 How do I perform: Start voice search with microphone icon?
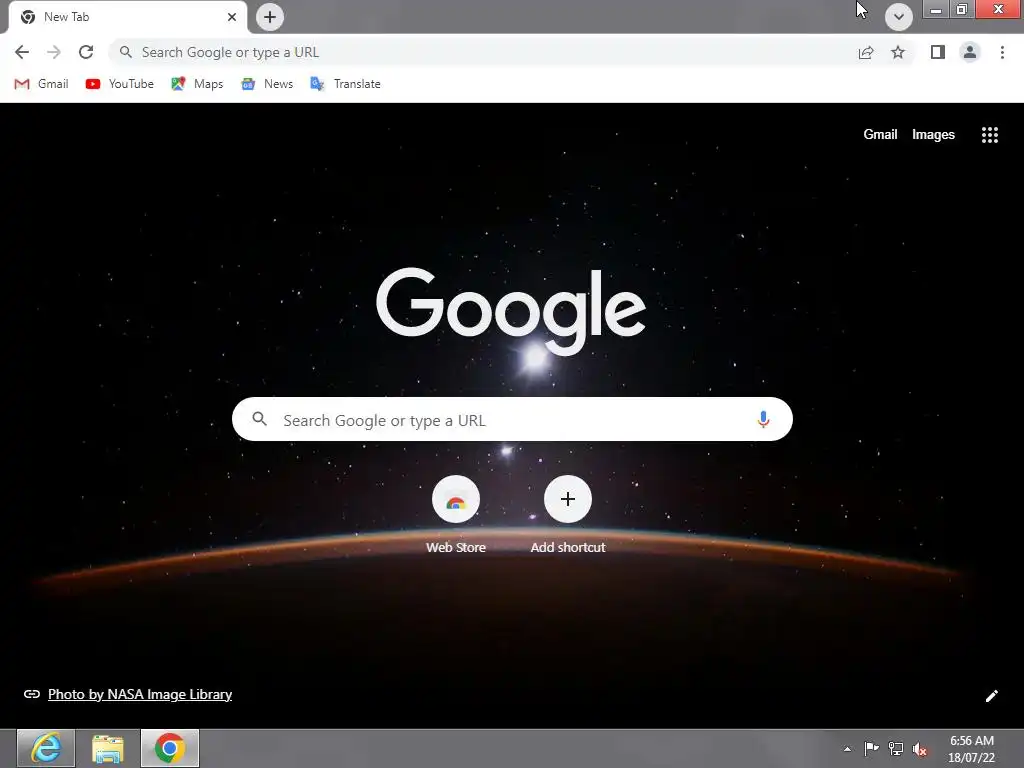(763, 419)
